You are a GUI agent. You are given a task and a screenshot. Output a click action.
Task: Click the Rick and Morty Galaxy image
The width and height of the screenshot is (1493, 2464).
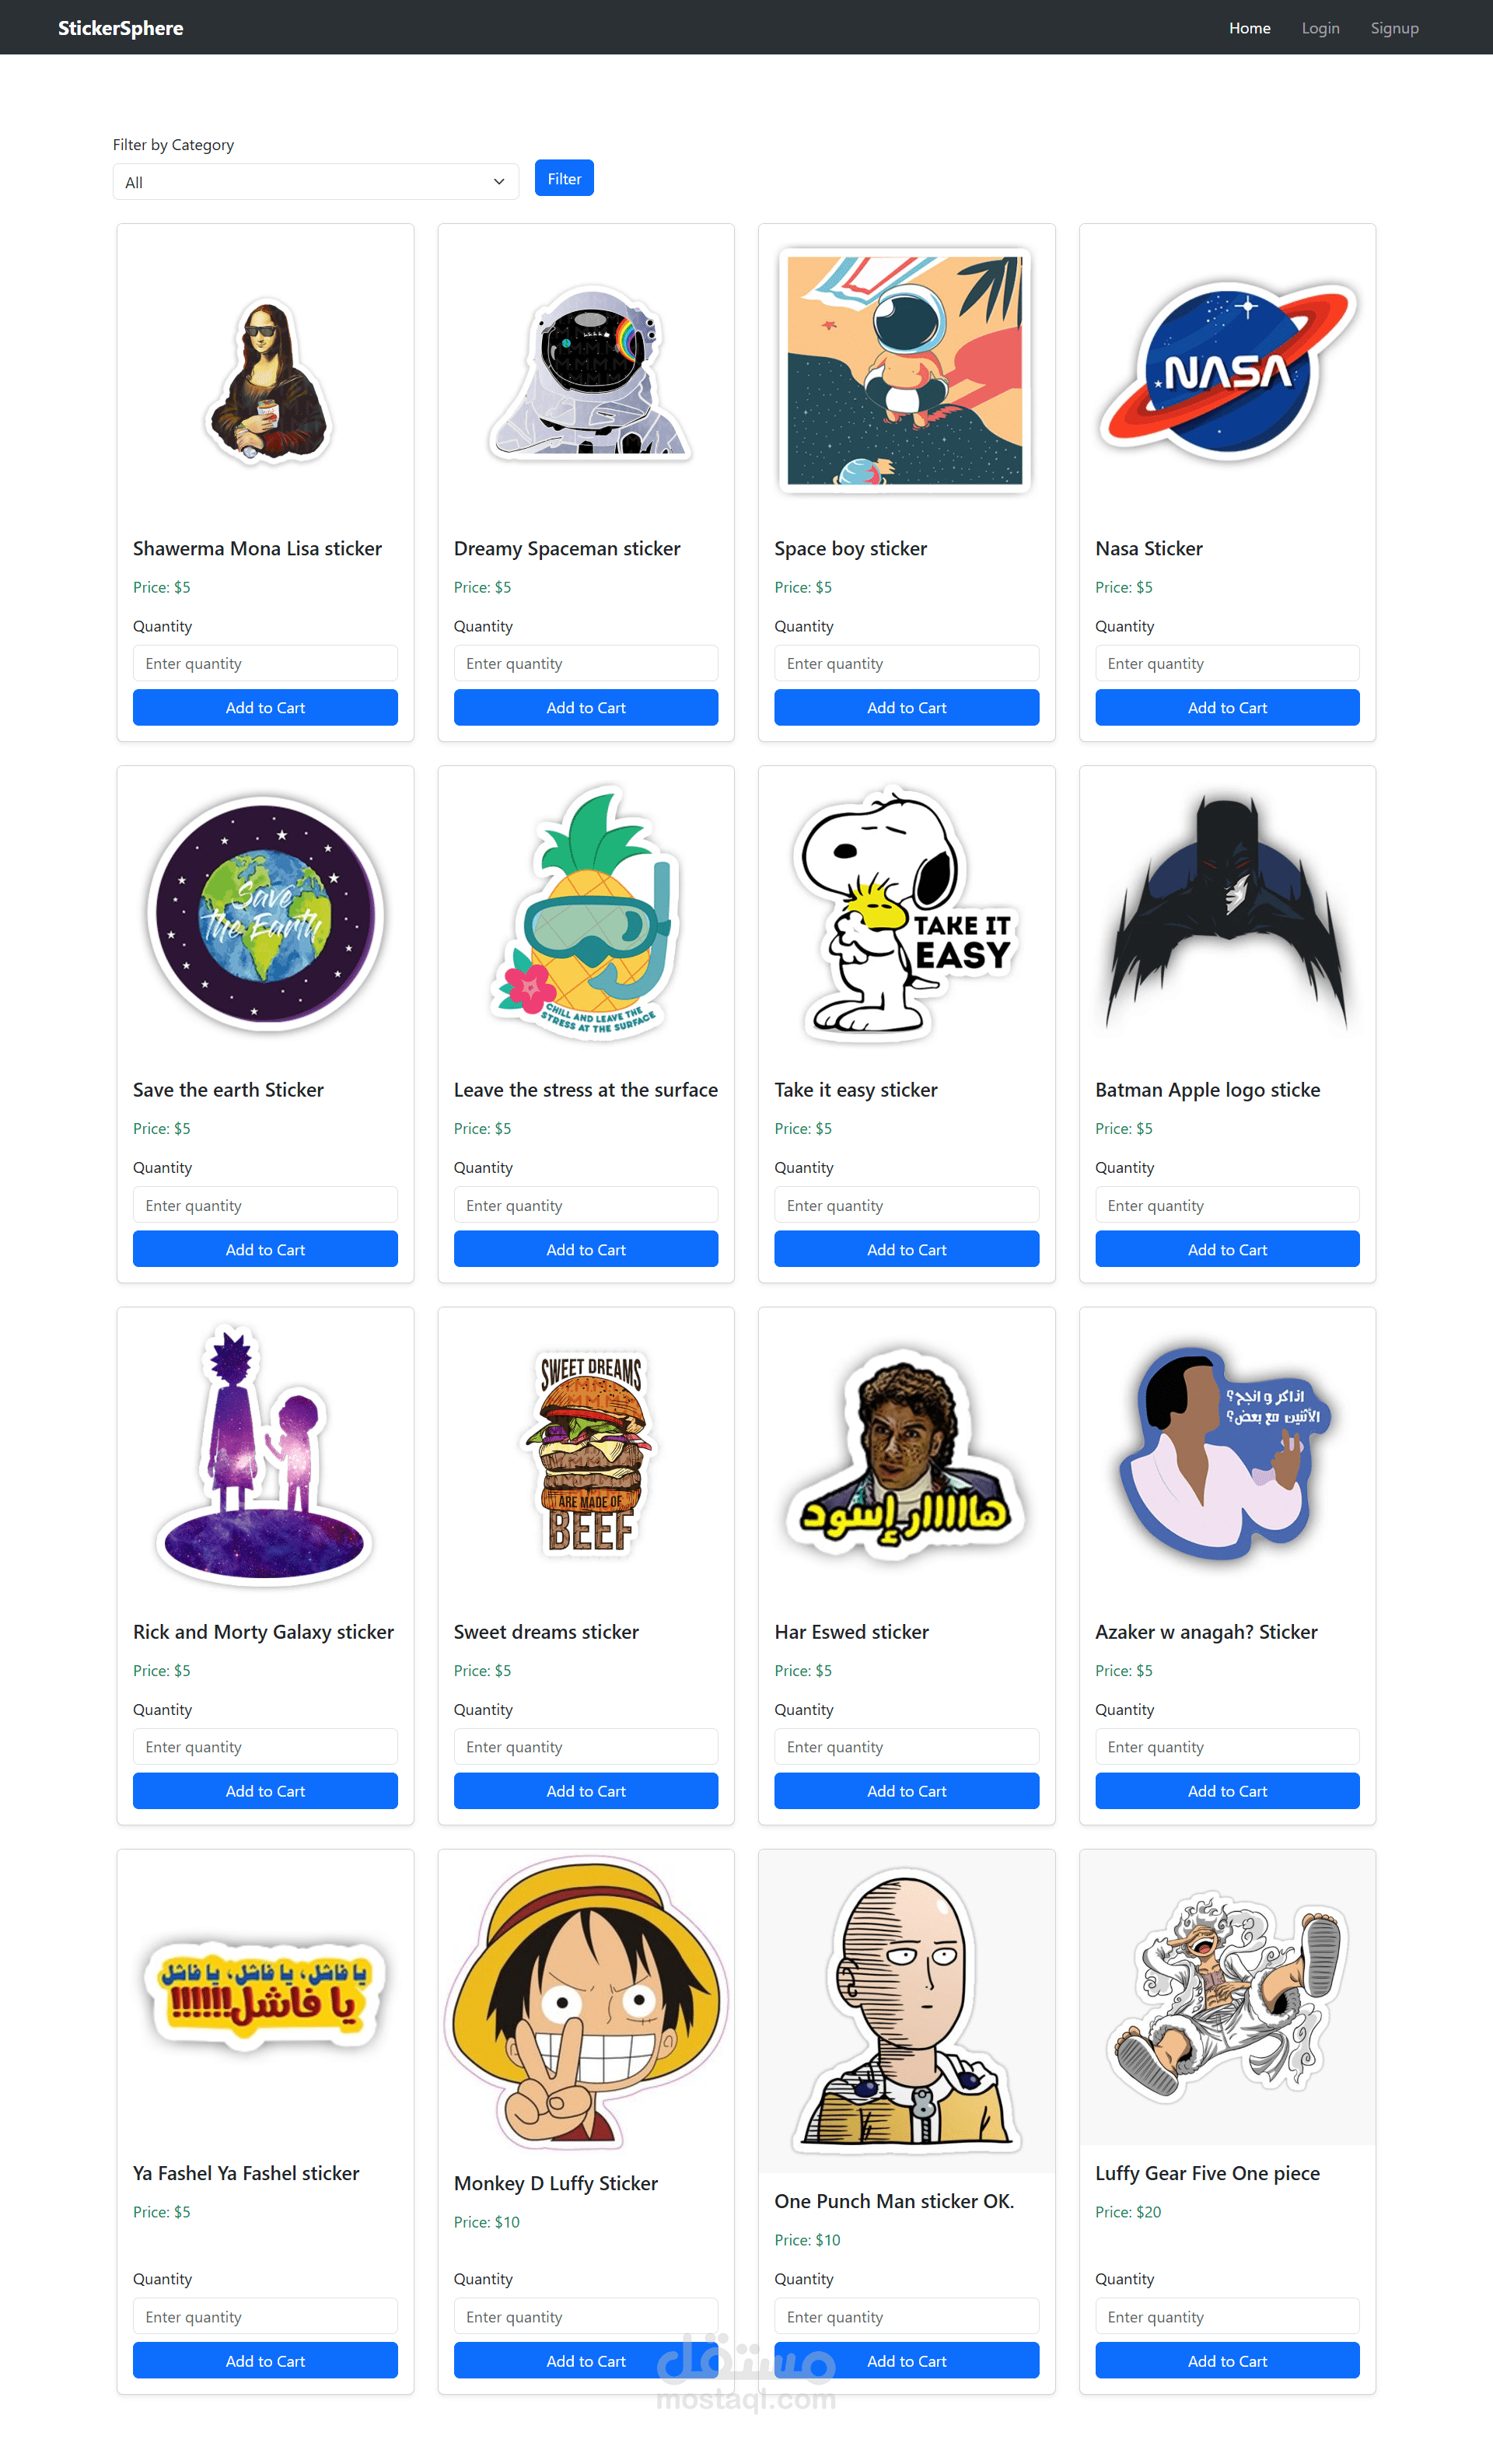(x=265, y=1456)
